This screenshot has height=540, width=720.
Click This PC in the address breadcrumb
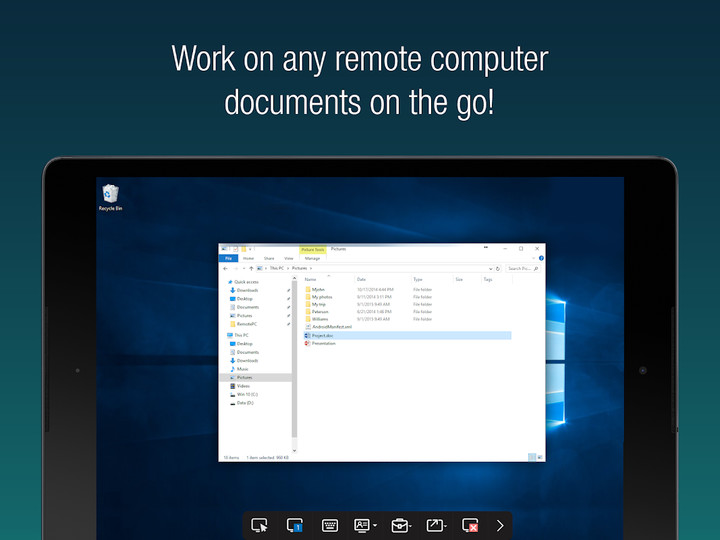[x=277, y=268]
